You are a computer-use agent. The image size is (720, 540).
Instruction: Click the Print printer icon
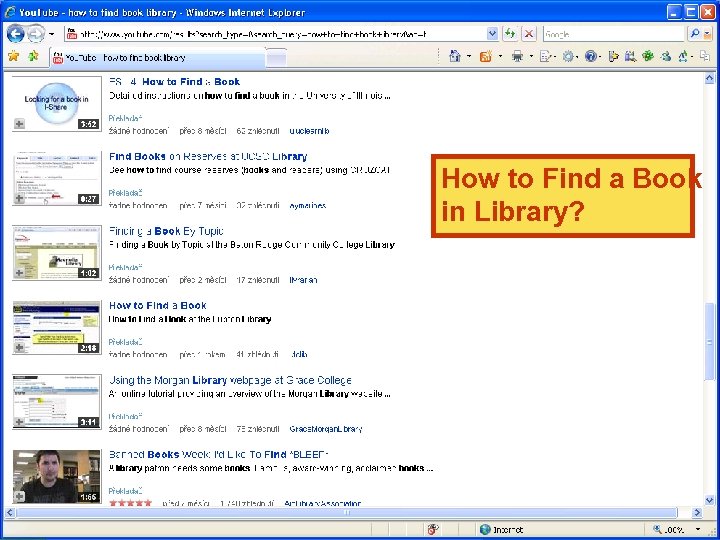(x=518, y=56)
